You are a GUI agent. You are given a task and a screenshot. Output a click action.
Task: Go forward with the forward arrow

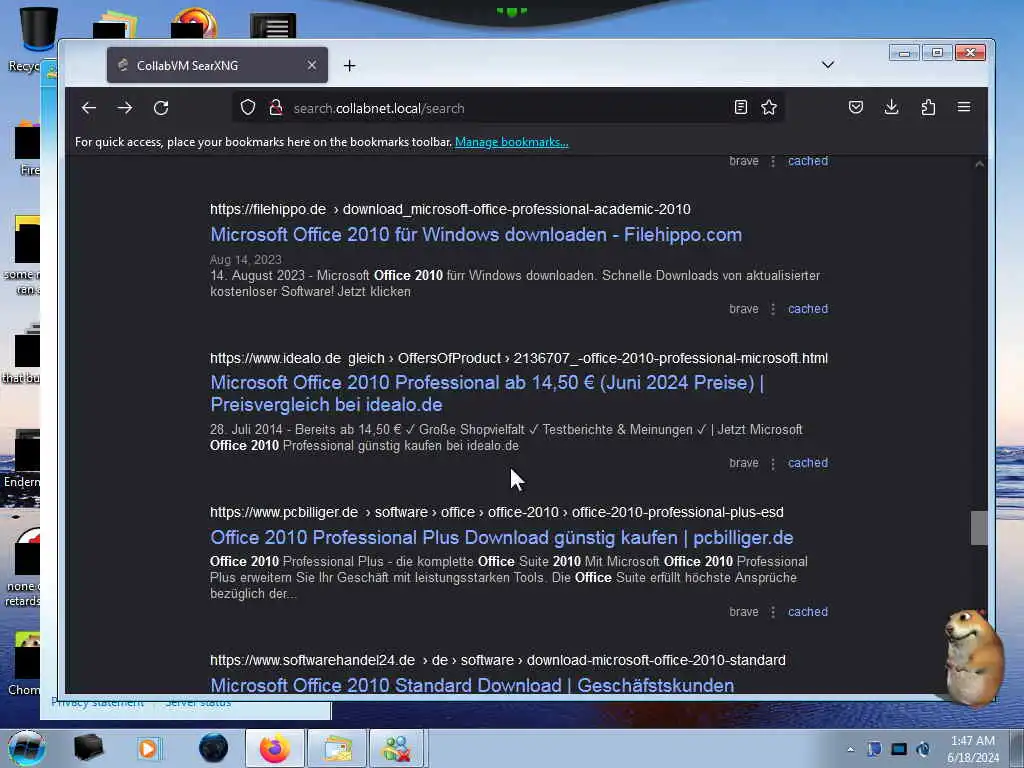(125, 108)
